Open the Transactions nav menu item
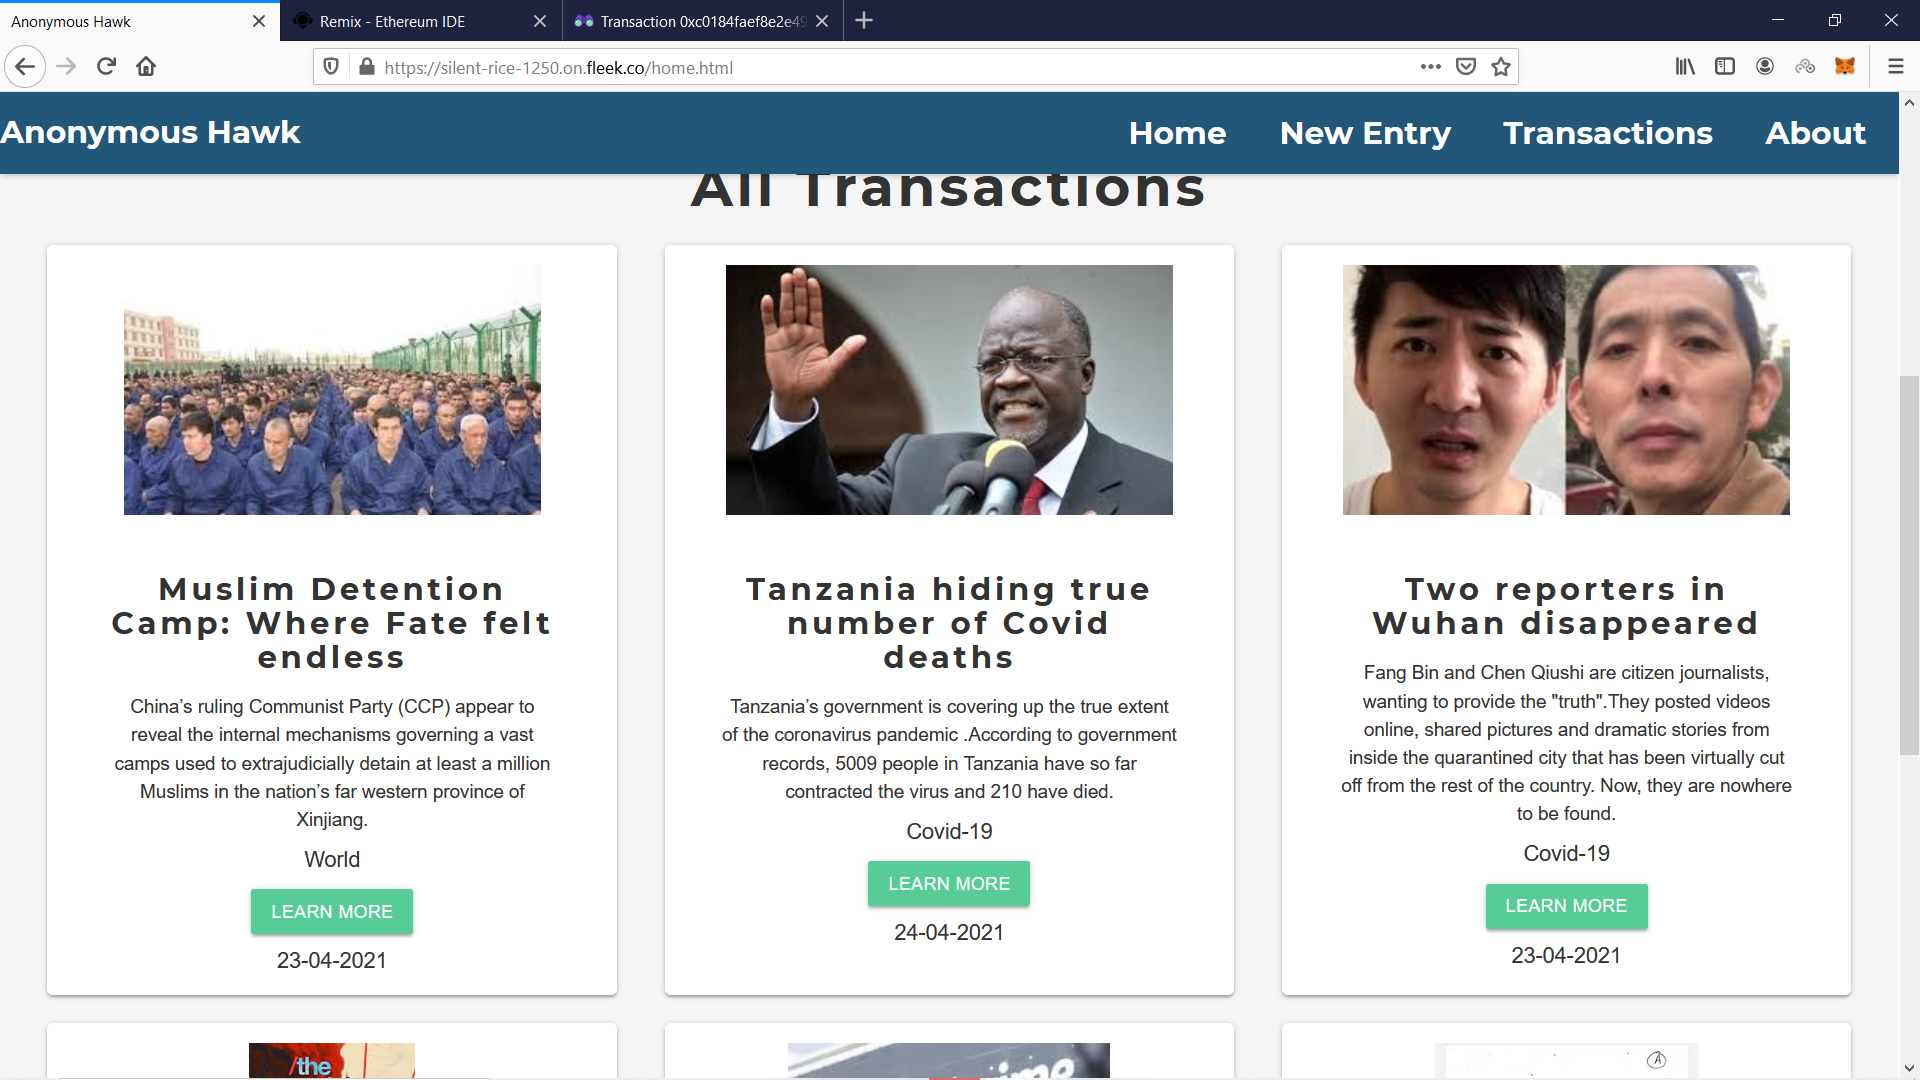Image resolution: width=1920 pixels, height=1080 pixels. [1607, 133]
